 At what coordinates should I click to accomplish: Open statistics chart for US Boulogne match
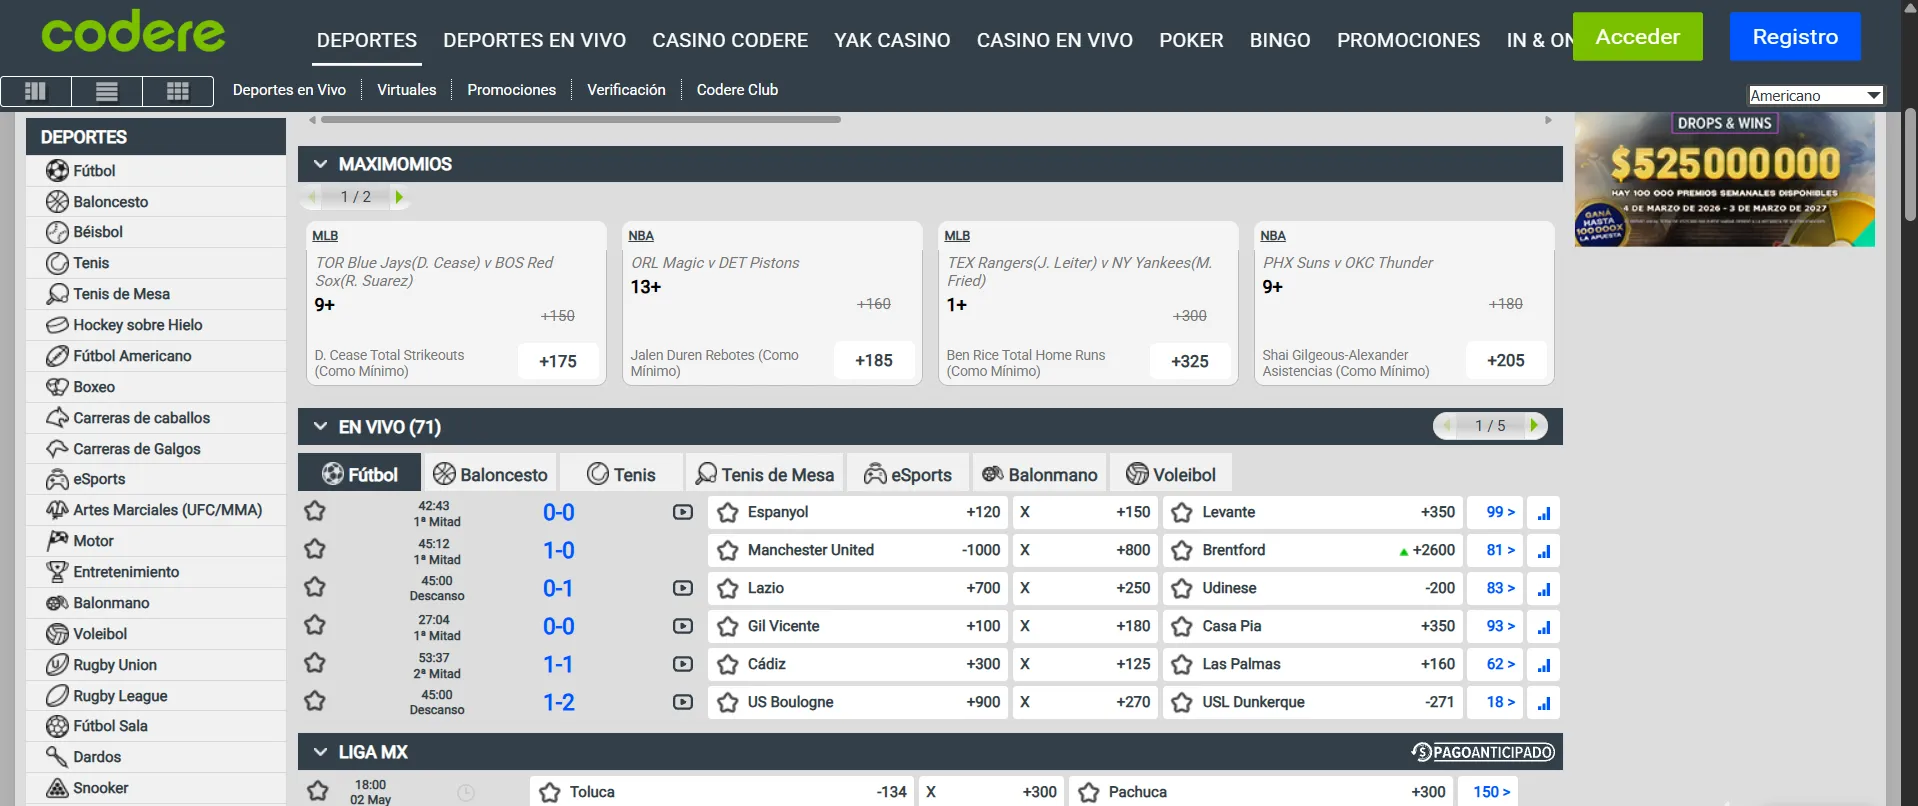tap(1544, 703)
